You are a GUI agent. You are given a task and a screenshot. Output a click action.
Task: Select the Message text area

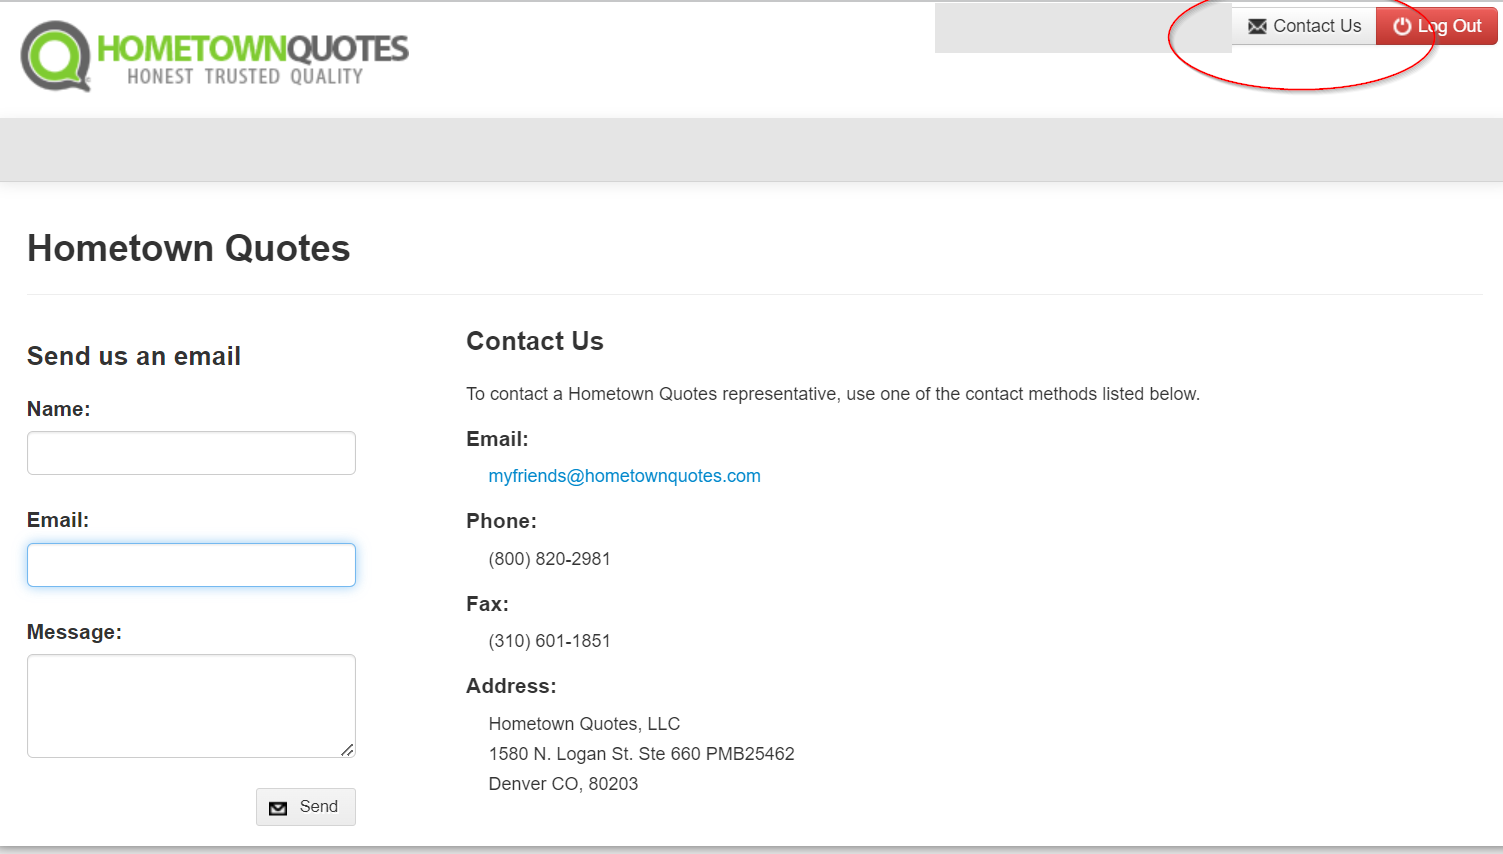tap(191, 705)
